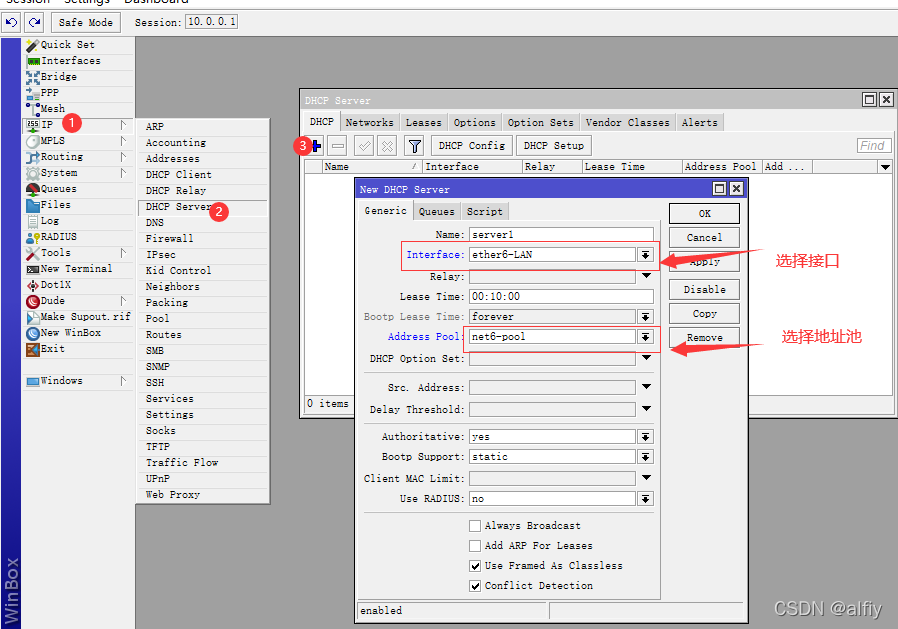Click the DHCP Setup button

[554, 146]
